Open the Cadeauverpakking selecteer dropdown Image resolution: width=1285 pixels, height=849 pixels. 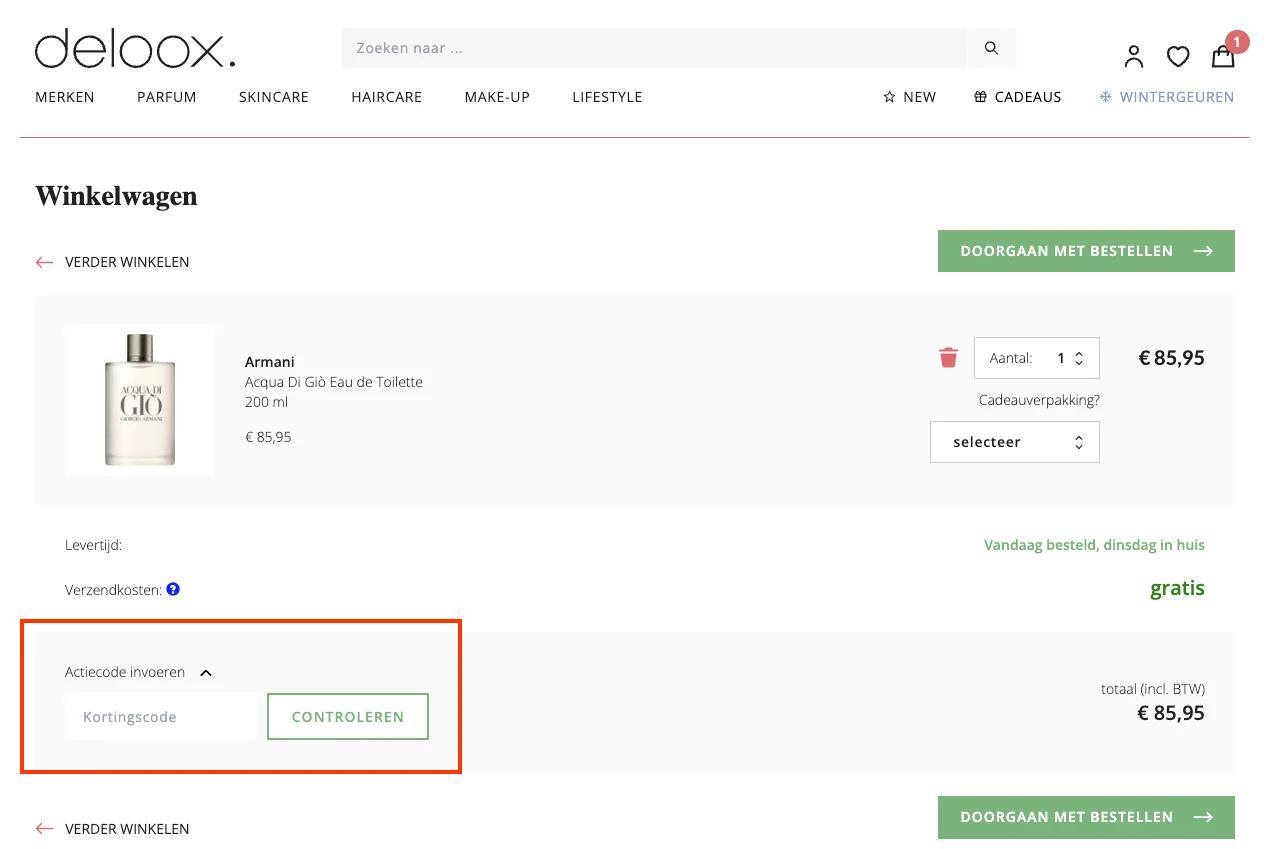(1014, 442)
